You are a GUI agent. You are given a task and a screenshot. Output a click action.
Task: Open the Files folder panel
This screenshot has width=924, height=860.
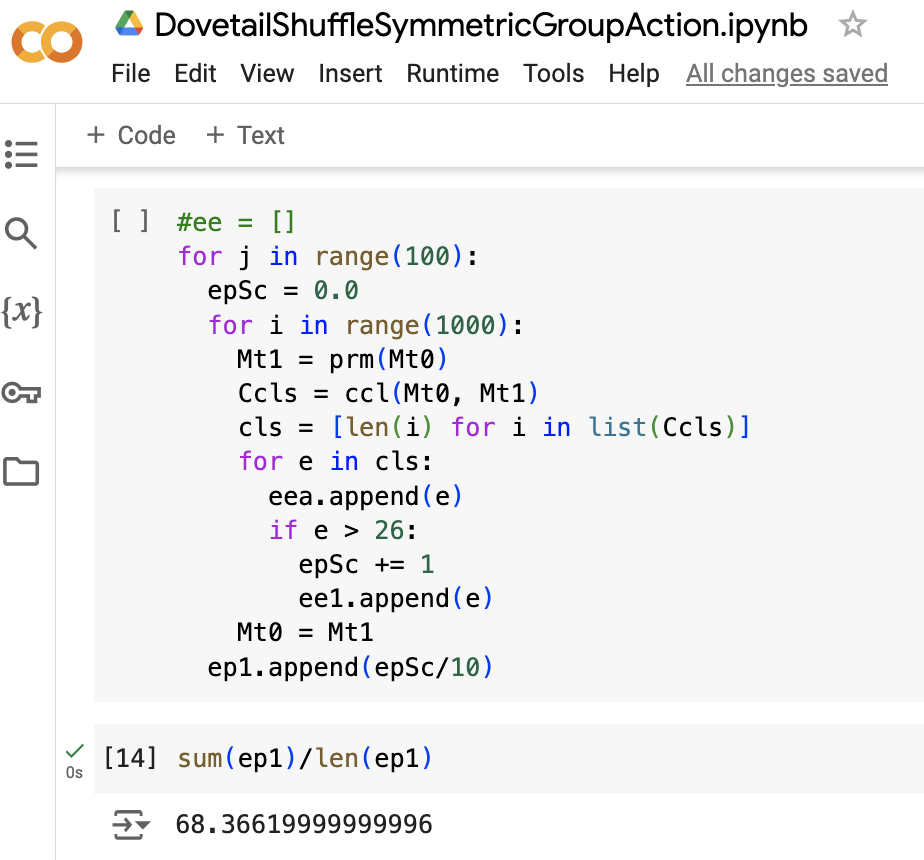[x=21, y=472]
